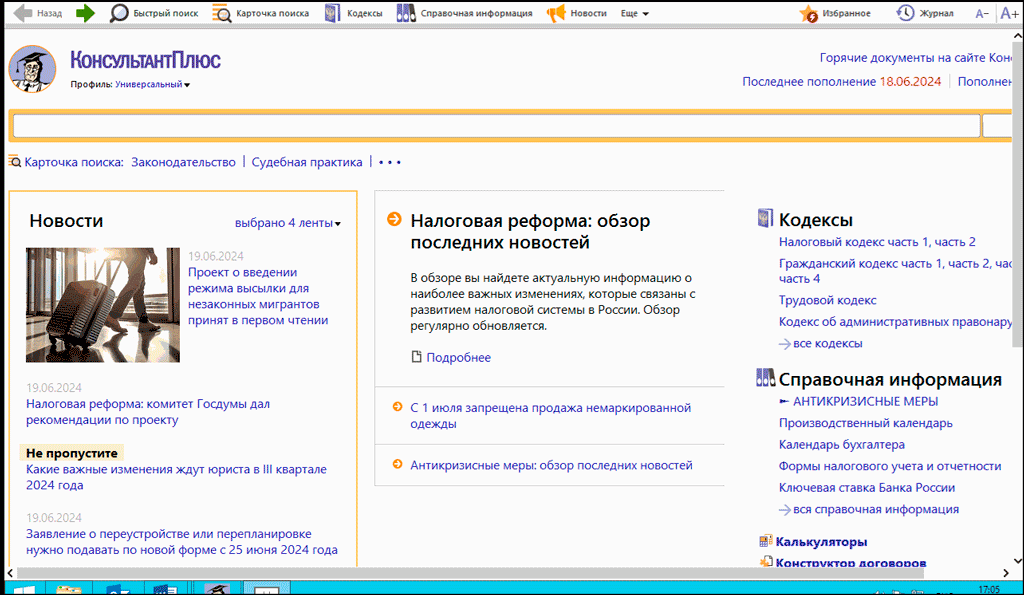Image resolution: width=1024 pixels, height=595 pixels.
Task: Open Справочная информация toolbar icon
Action: click(x=406, y=13)
